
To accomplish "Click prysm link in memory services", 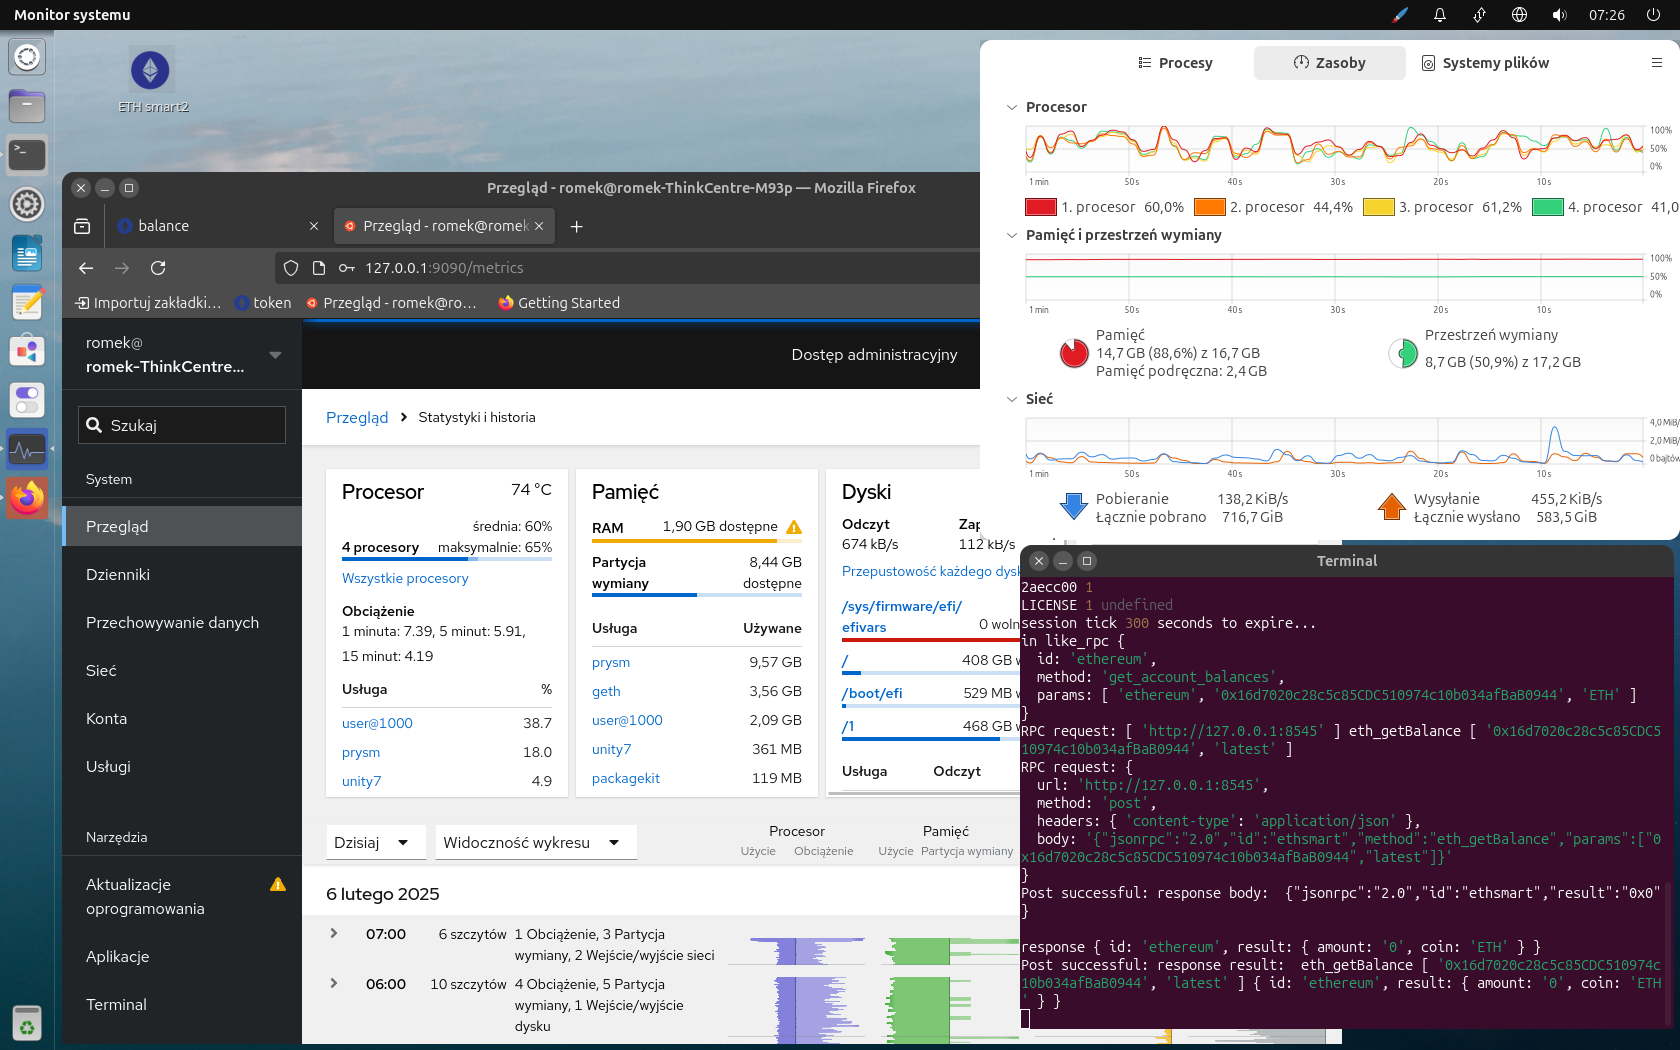I will (611, 662).
